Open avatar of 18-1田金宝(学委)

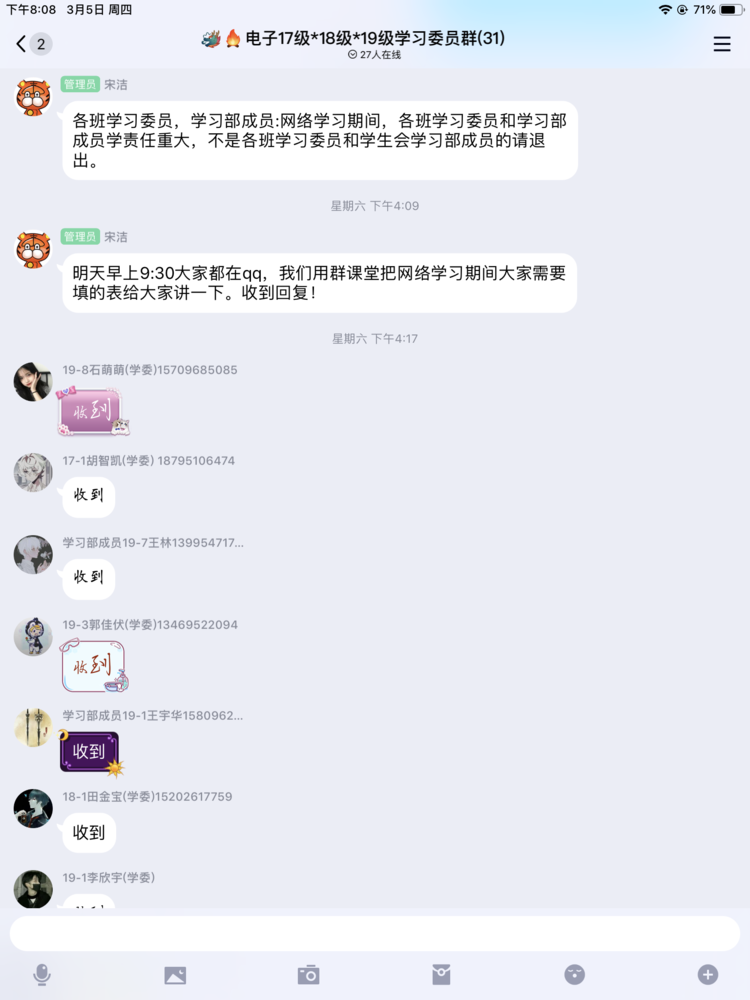pyautogui.click(x=33, y=809)
